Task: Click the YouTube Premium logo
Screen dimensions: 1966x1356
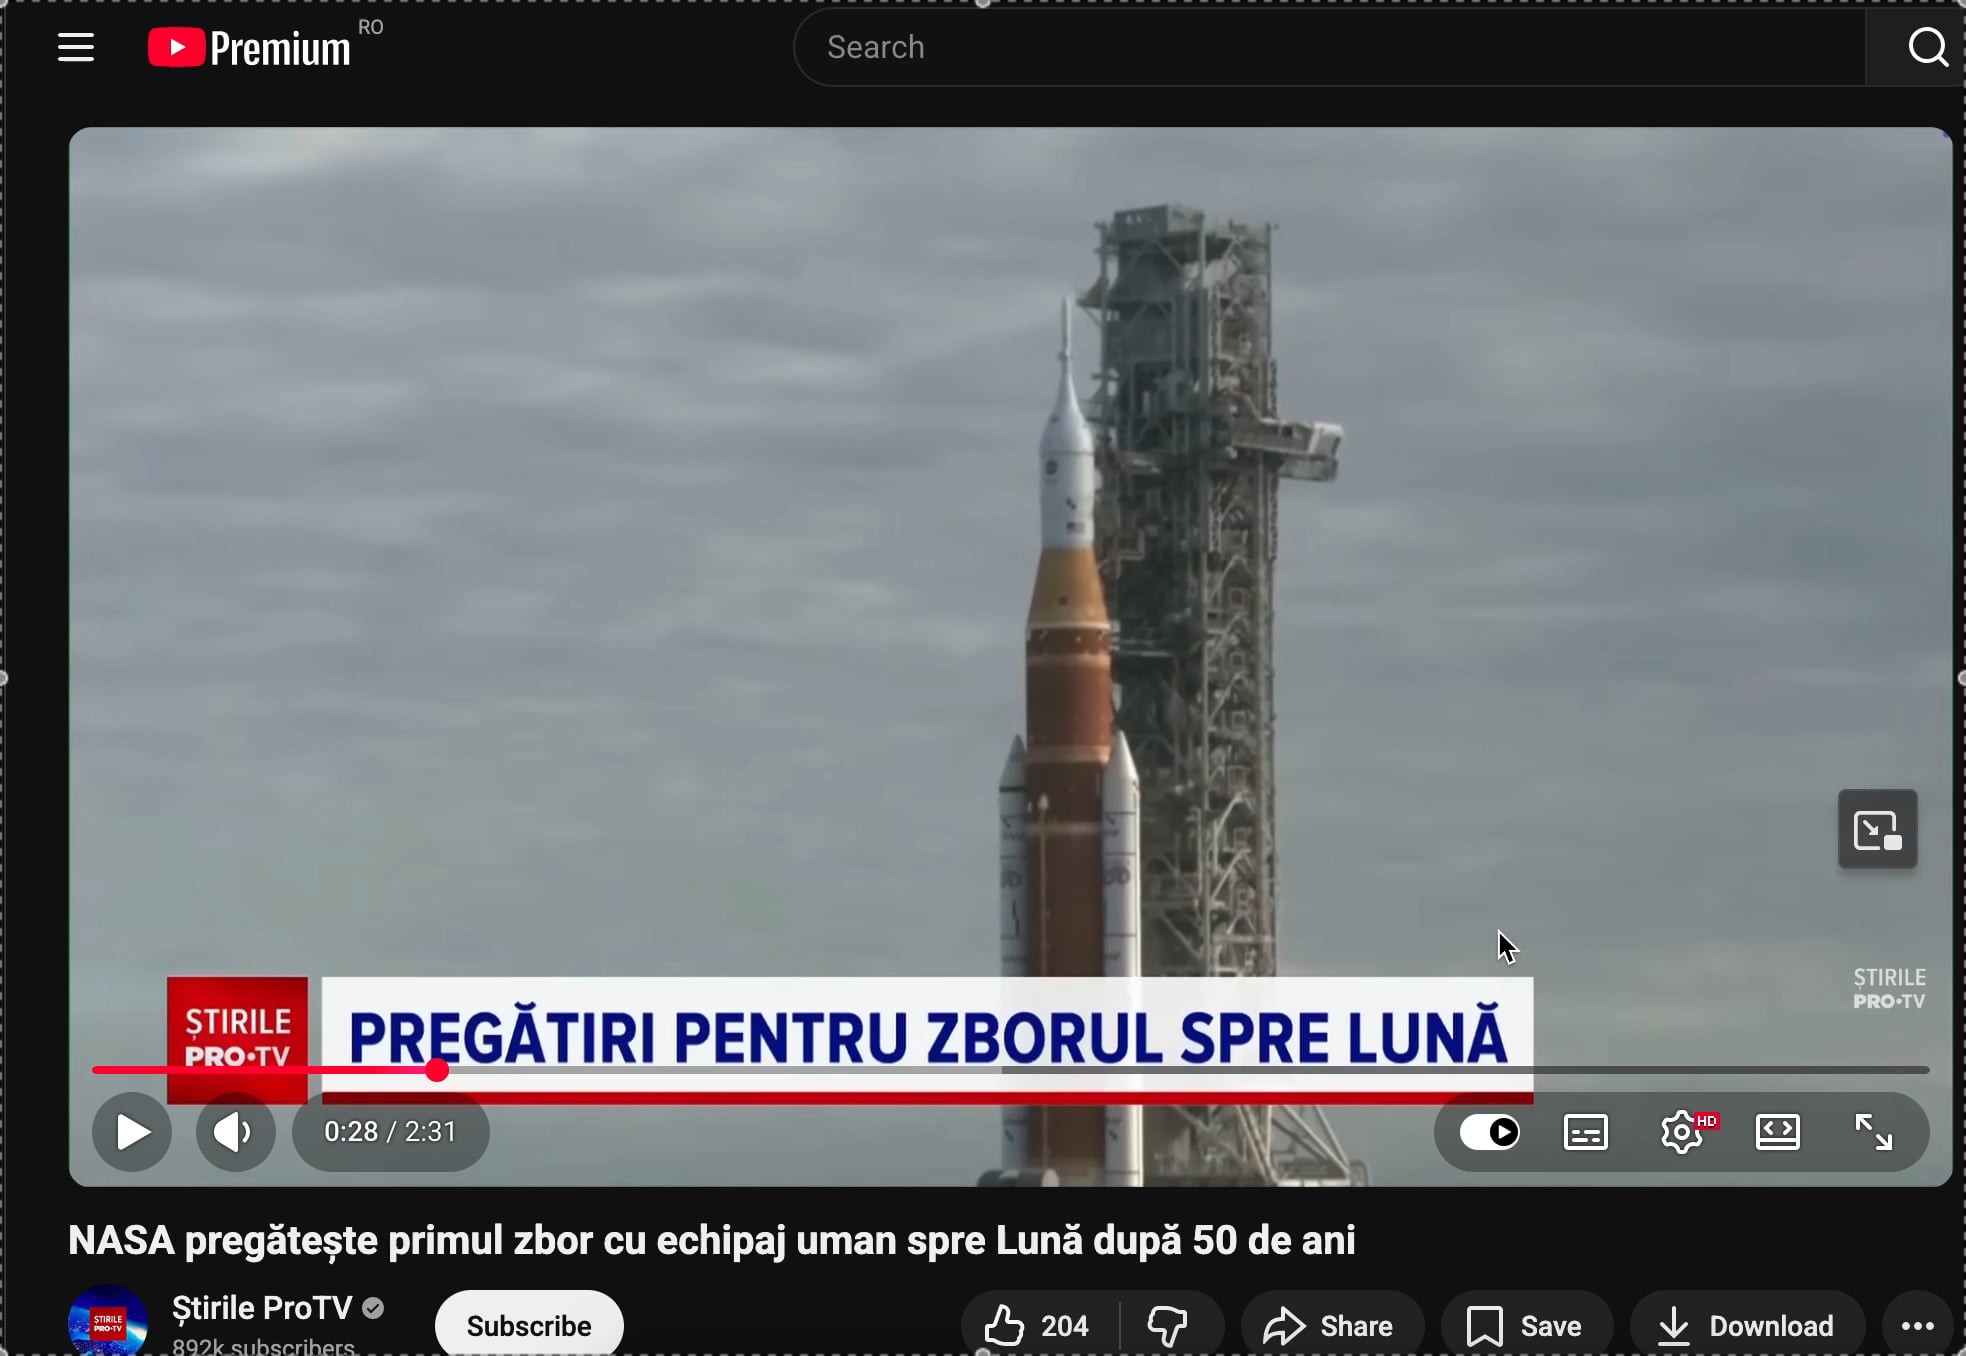Action: click(x=250, y=47)
